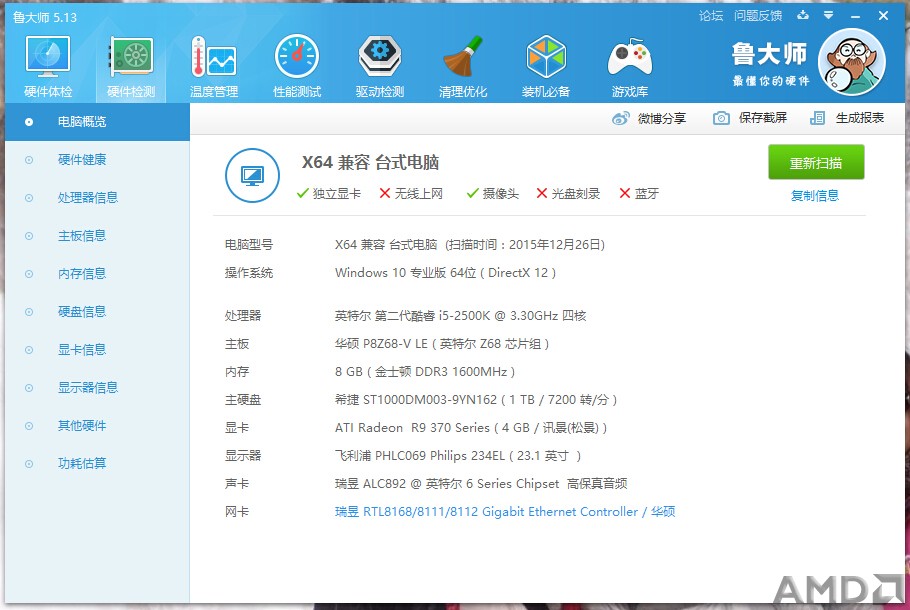Click the monitor value 飞利浦 PHLC069
Screen dimensions: 910x610
coord(458,456)
